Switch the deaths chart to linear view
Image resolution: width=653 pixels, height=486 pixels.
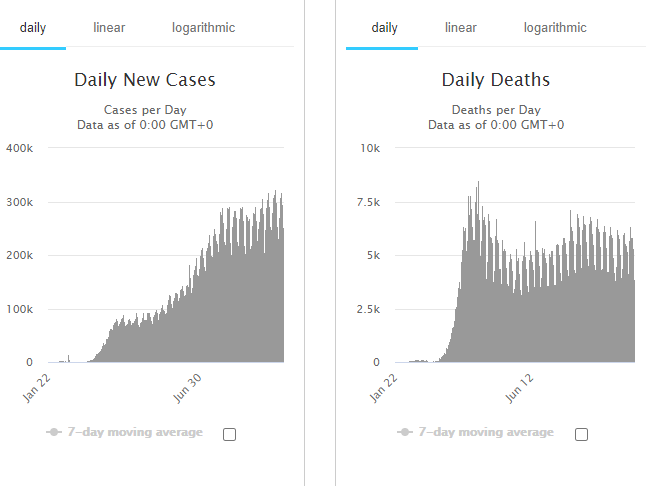pos(461,27)
